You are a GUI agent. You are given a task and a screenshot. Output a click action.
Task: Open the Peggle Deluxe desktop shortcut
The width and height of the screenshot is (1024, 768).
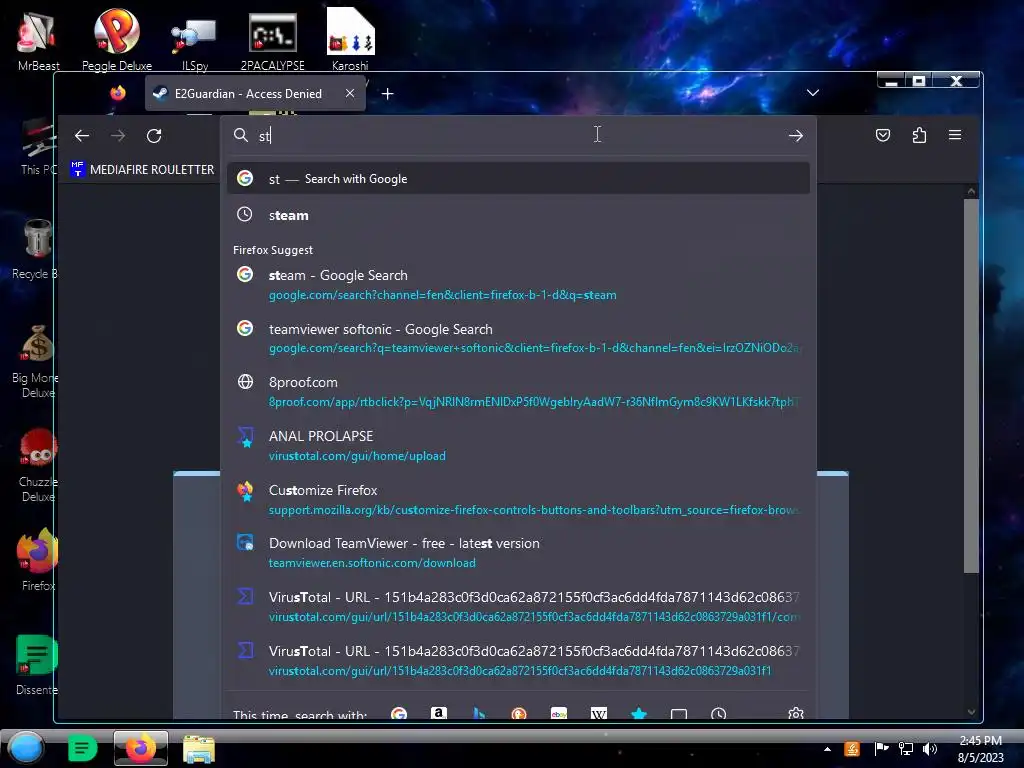click(x=117, y=40)
